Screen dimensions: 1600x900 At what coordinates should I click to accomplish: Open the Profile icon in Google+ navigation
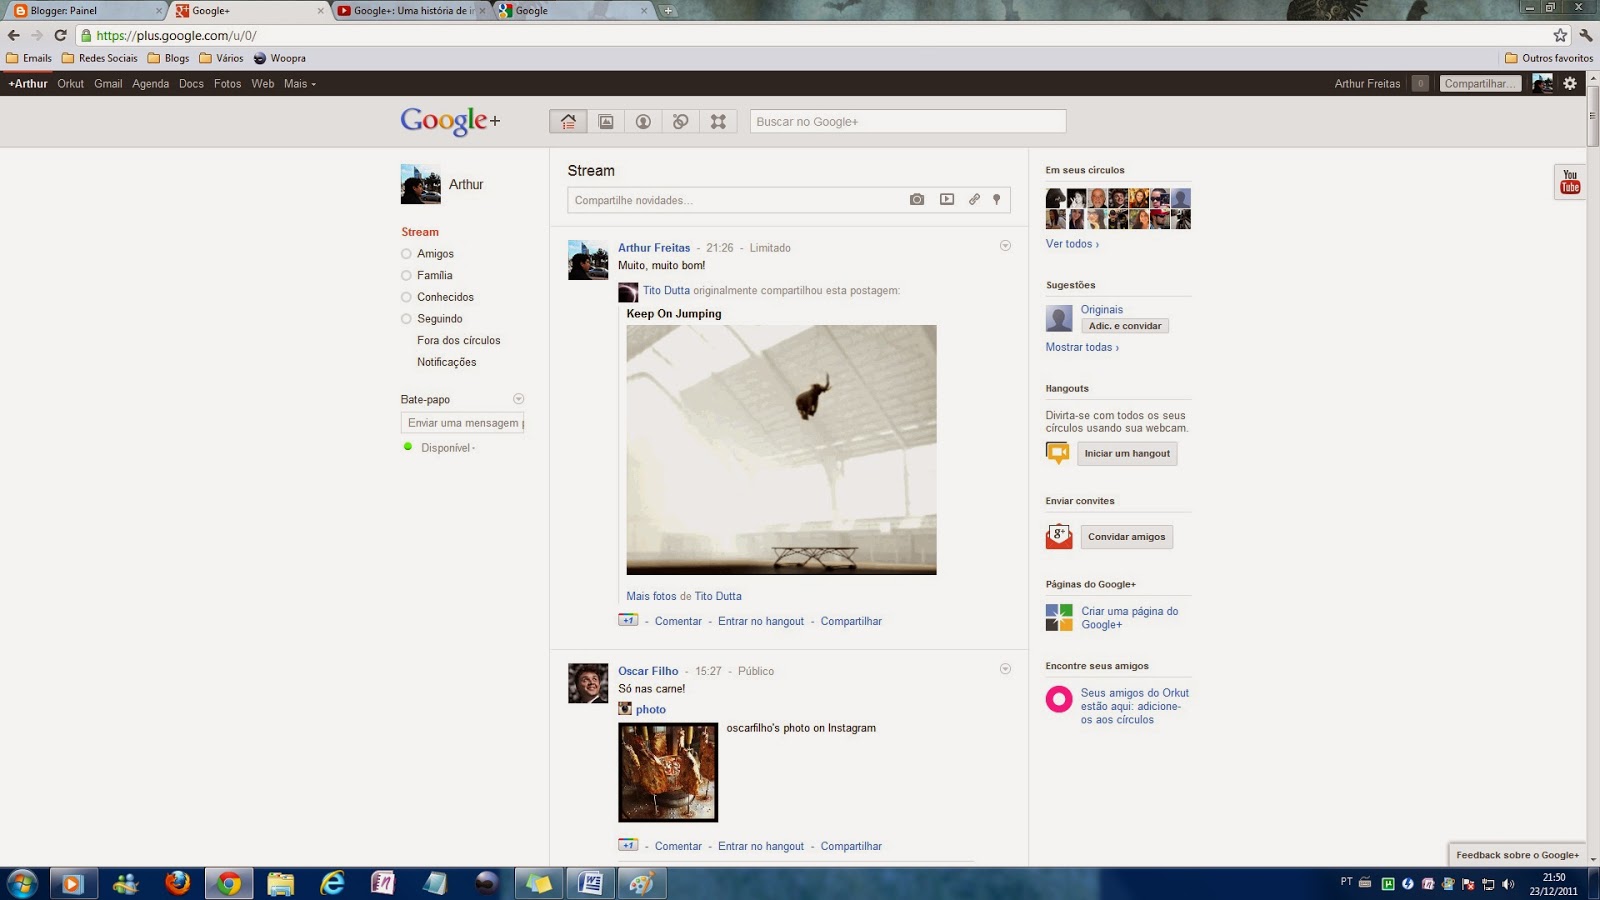click(x=643, y=121)
